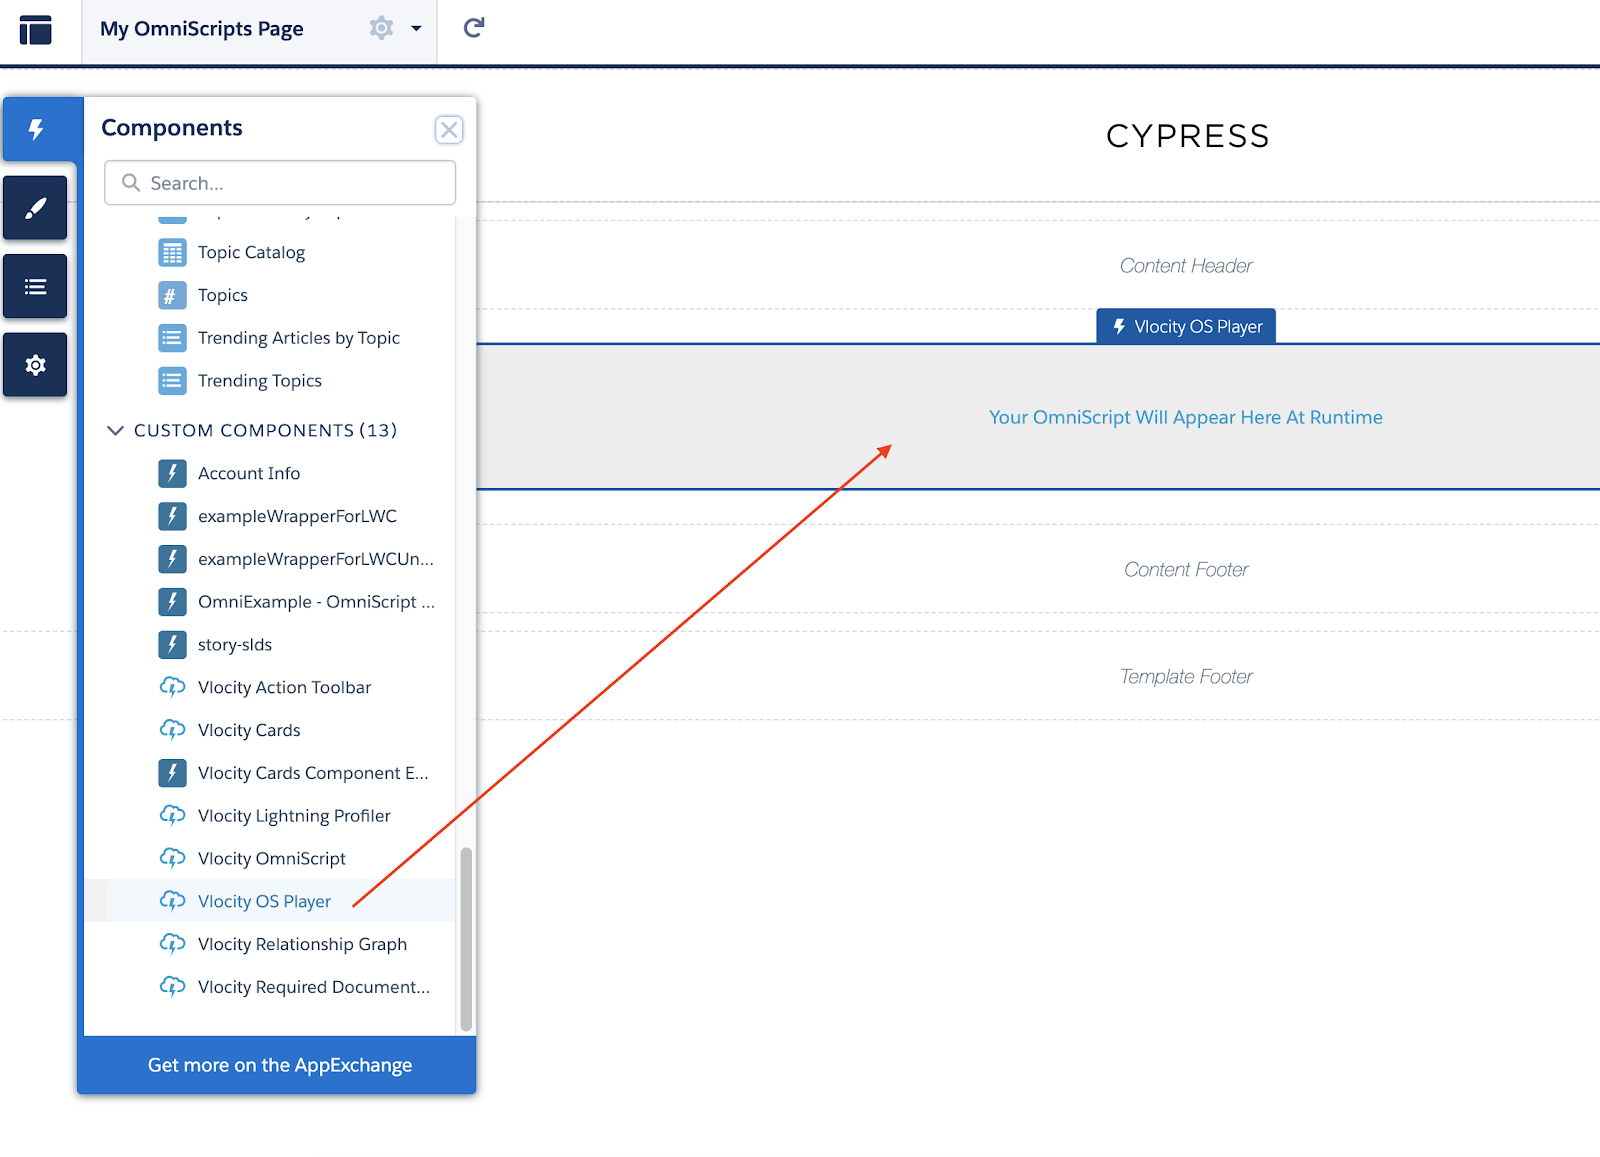This screenshot has height=1157, width=1600.
Task: Select Trending Topics component icon
Action: pos(172,381)
